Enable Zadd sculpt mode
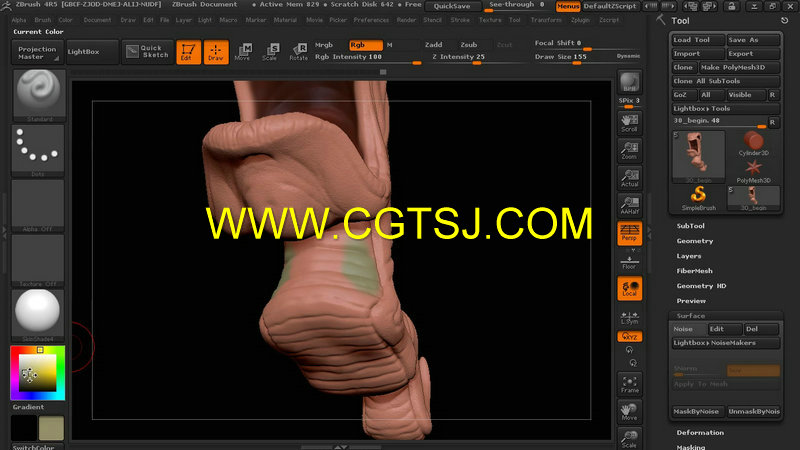800x450 pixels. click(434, 45)
